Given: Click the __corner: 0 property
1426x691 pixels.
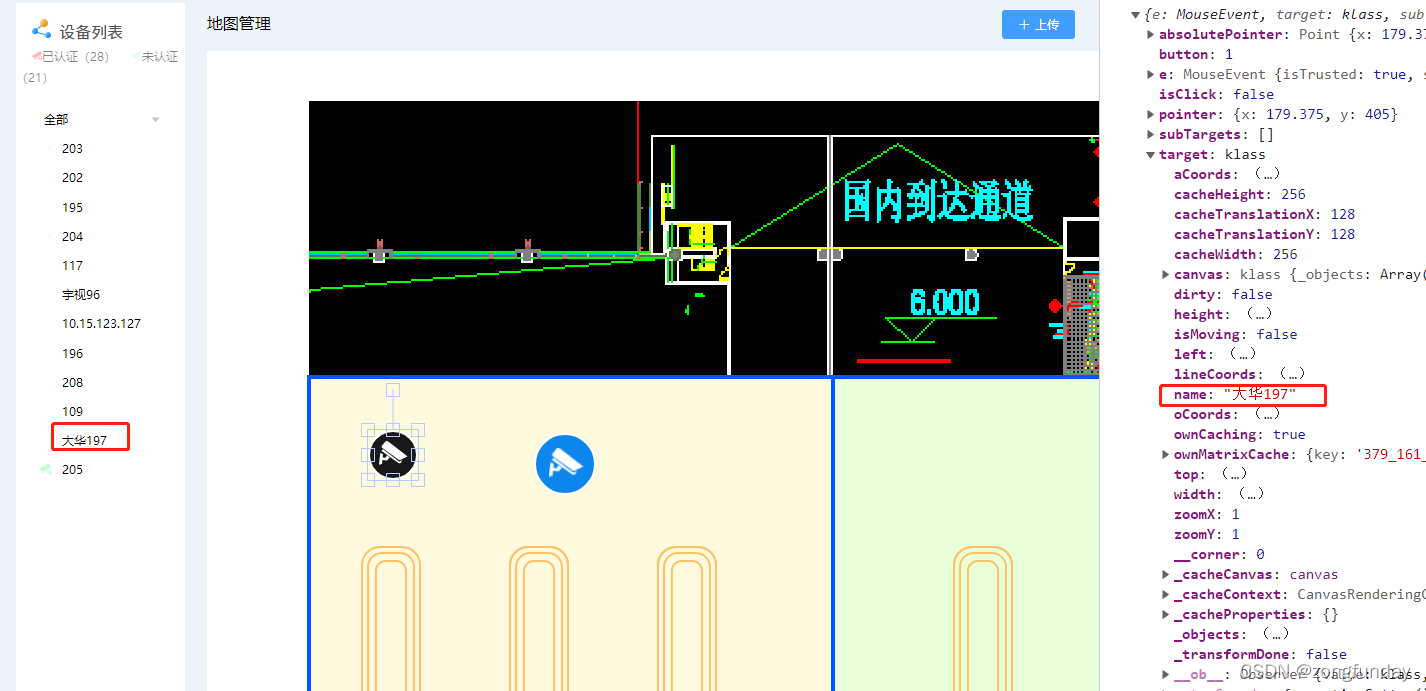Looking at the screenshot, I should [x=1219, y=554].
